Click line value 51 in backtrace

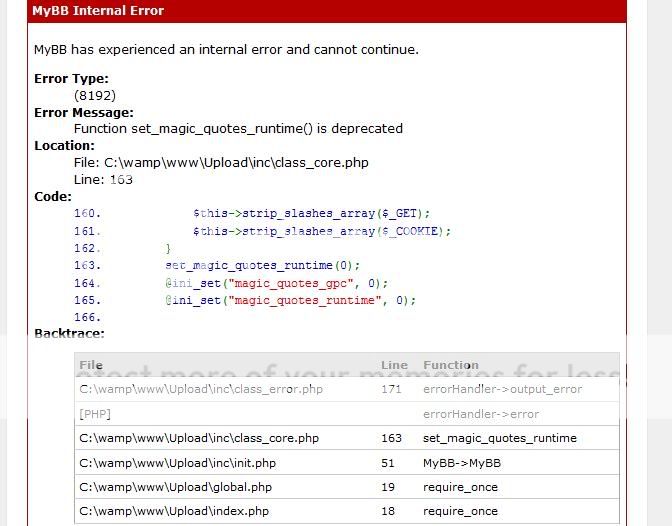click(x=387, y=463)
